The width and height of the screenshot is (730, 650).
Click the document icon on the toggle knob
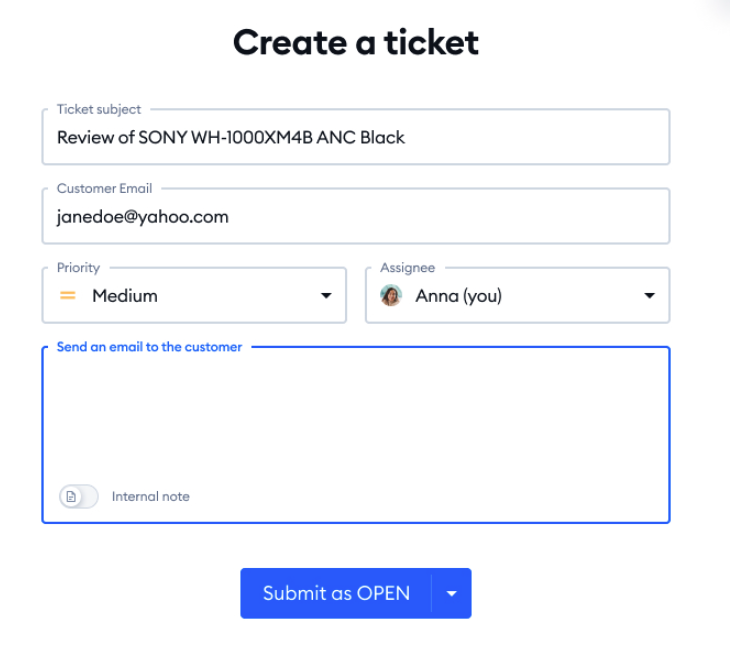point(71,496)
